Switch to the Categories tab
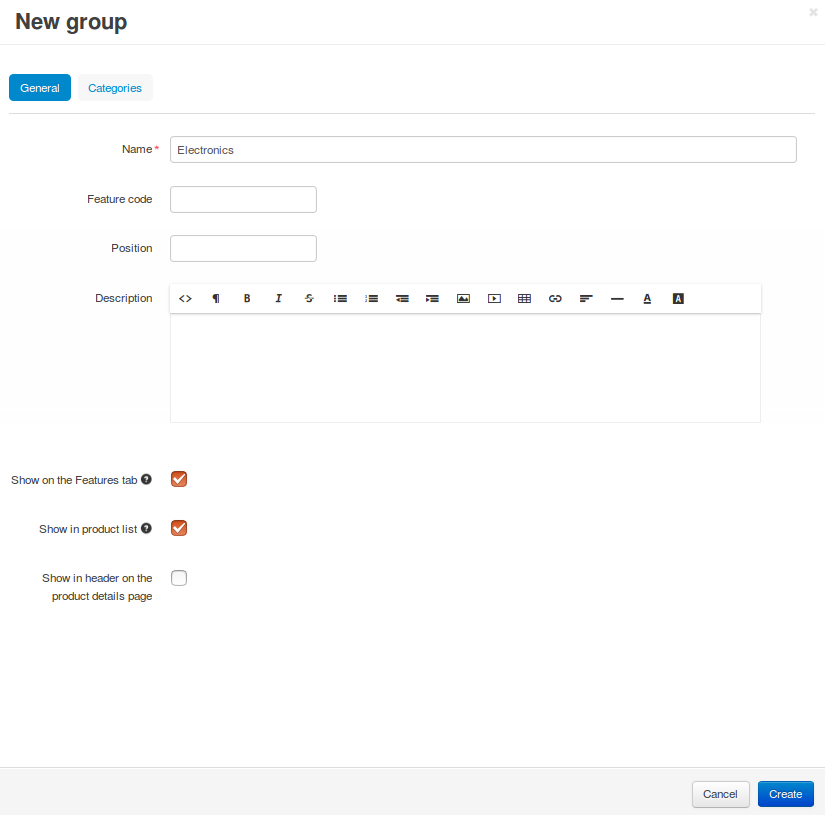This screenshot has width=825, height=815. [115, 88]
